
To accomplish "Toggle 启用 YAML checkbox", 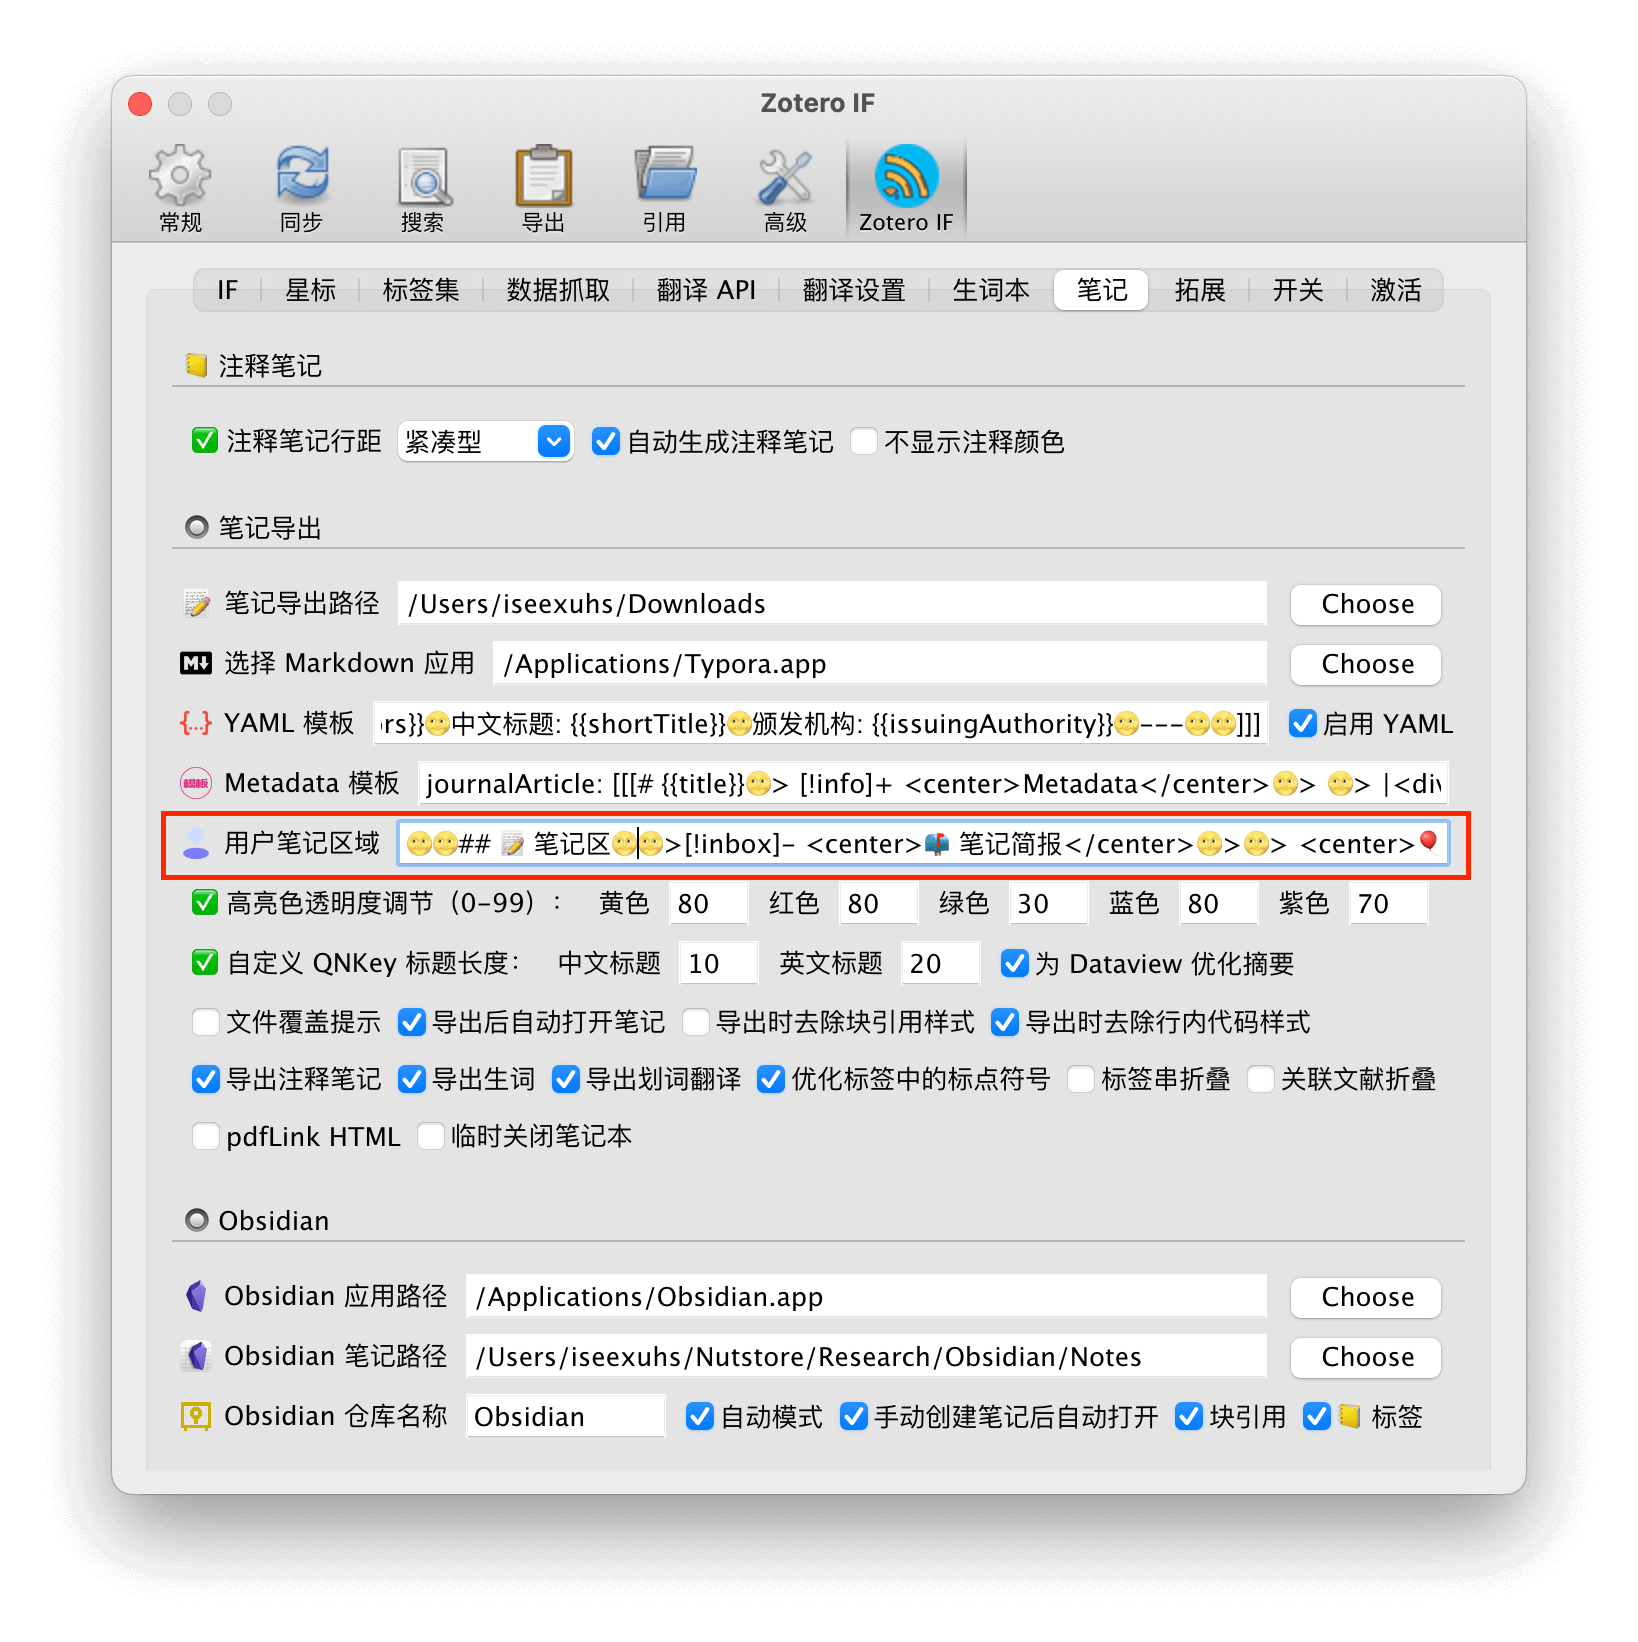I will [1302, 723].
